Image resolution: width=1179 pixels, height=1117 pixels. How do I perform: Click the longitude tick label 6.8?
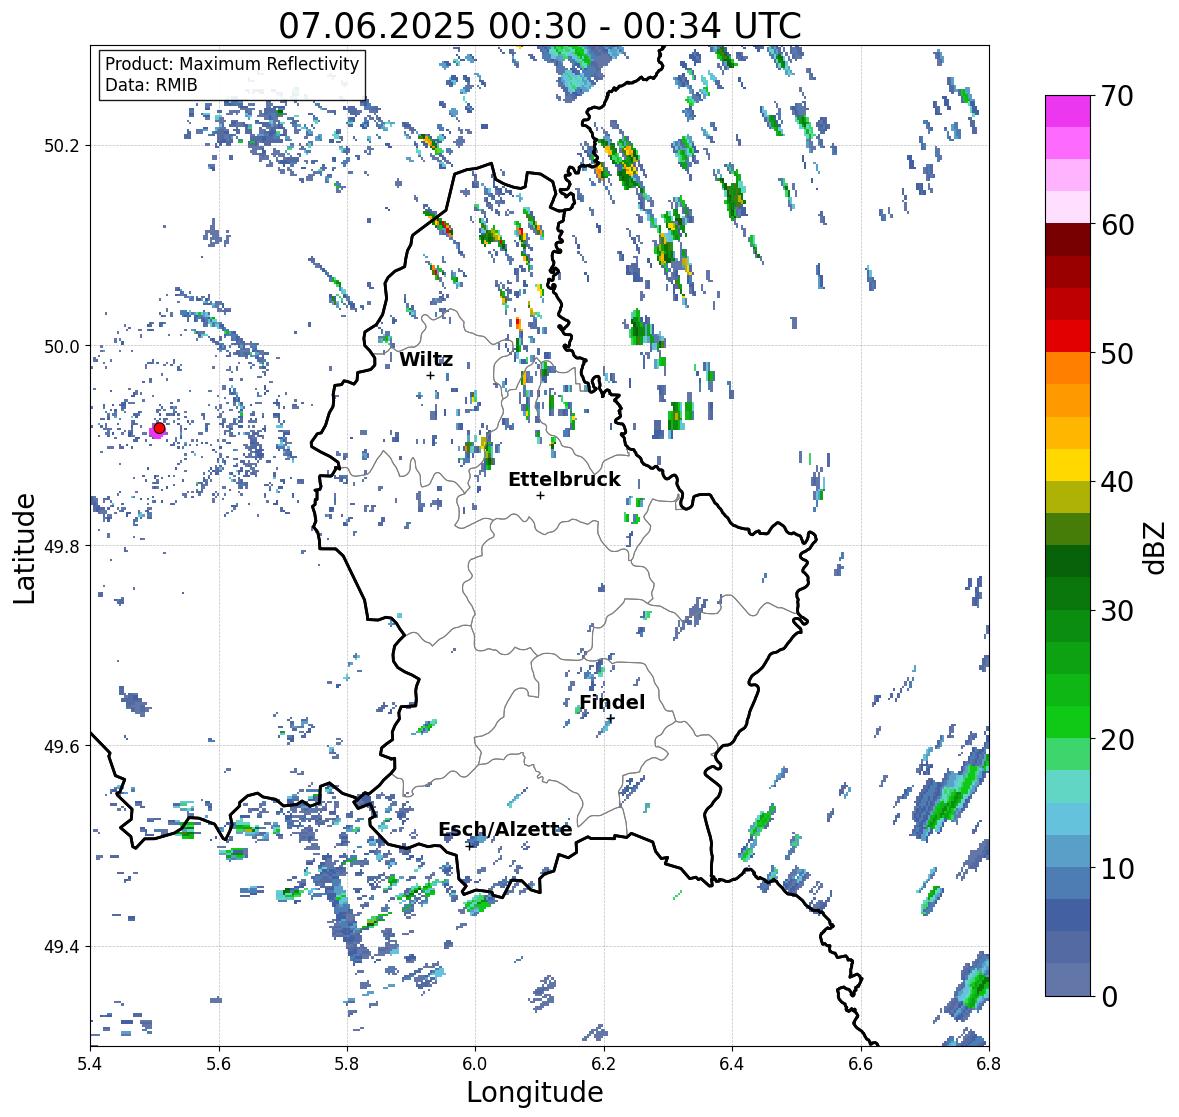point(989,1064)
